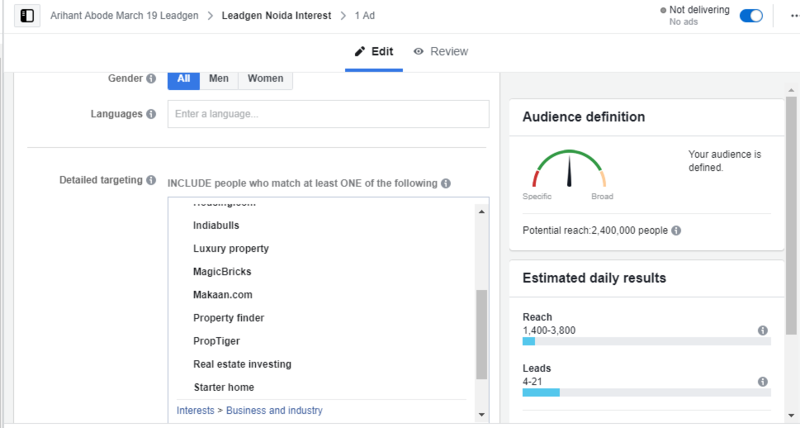The width and height of the screenshot is (800, 428).
Task: Toggle the ad set delivery switch
Action: point(751,16)
